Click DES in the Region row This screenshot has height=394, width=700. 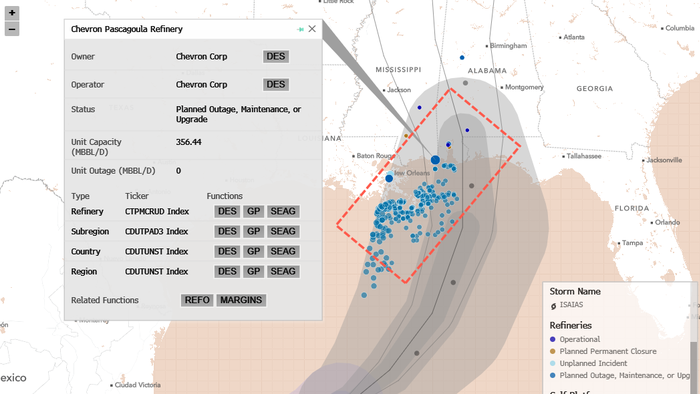coord(227,272)
